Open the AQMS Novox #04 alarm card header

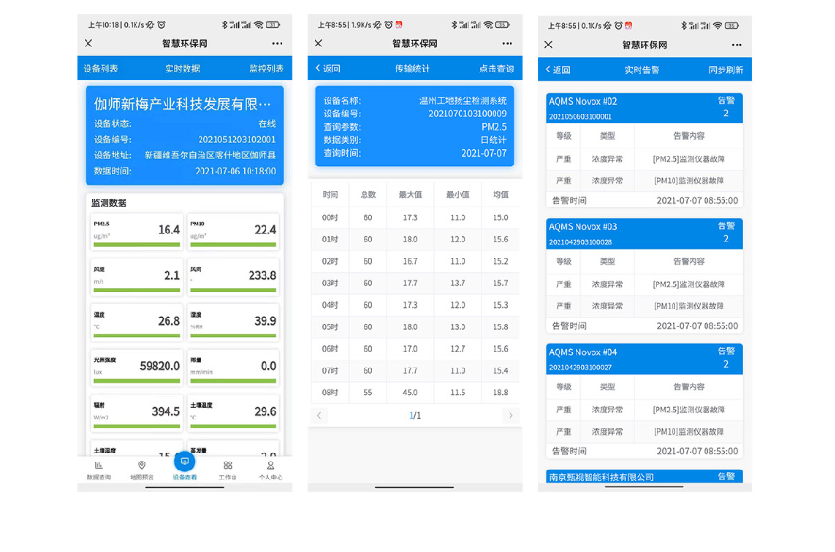tap(644, 359)
